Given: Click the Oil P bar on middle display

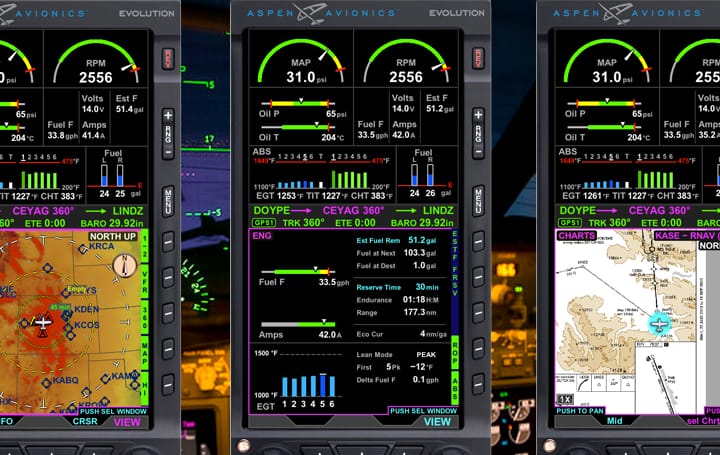Looking at the screenshot, I should click(298, 103).
